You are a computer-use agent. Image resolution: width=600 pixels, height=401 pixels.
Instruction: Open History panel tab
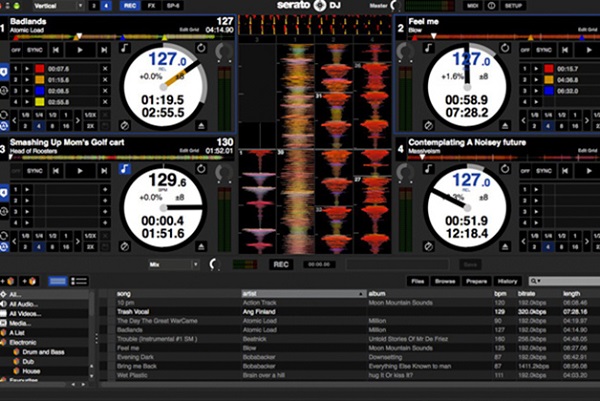507,281
